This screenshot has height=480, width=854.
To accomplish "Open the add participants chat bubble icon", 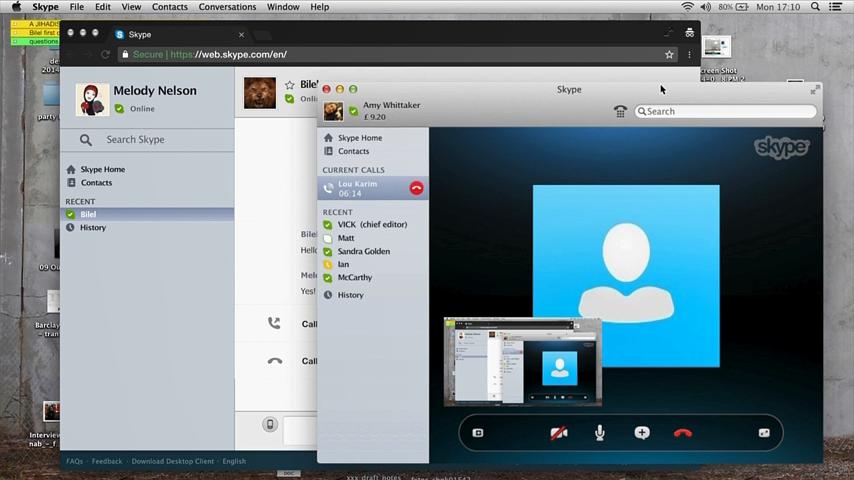I will point(642,433).
